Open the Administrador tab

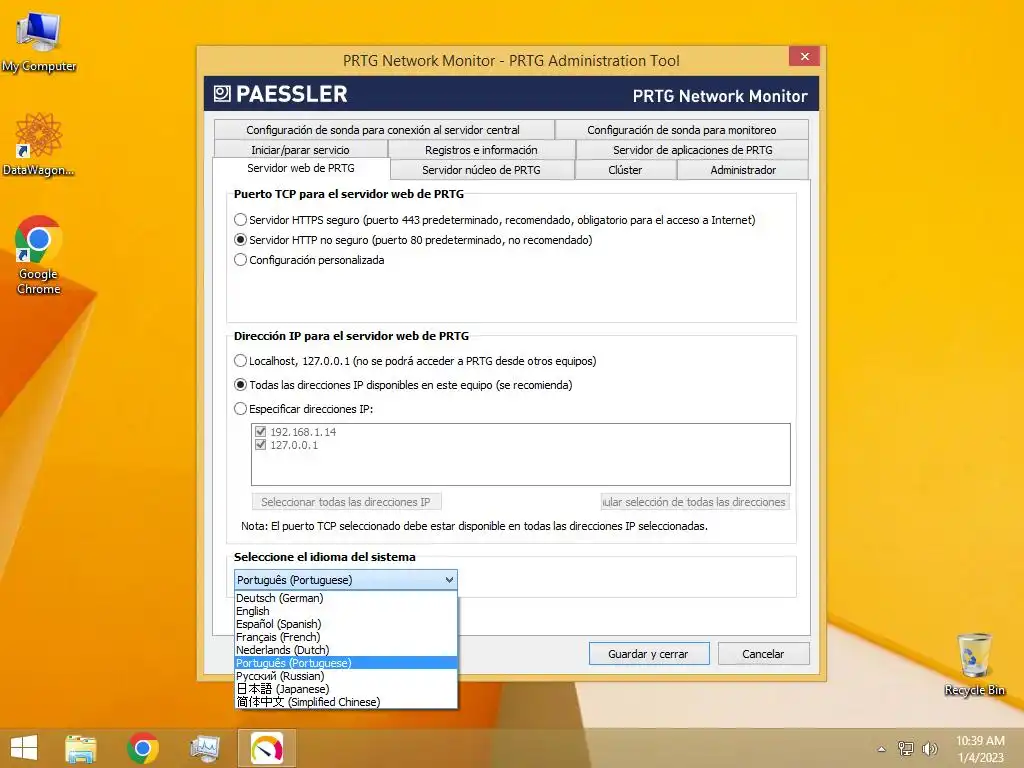pos(743,170)
